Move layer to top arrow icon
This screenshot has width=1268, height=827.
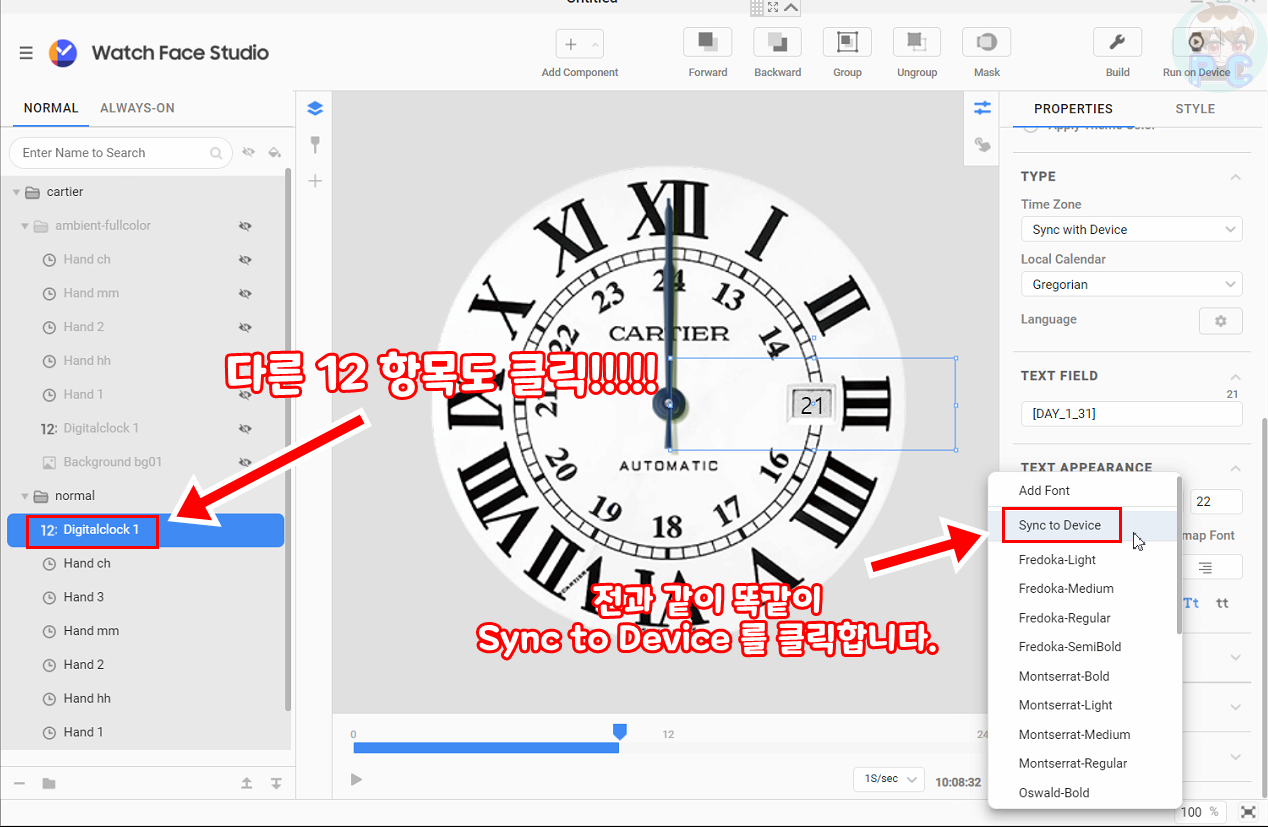tap(246, 783)
